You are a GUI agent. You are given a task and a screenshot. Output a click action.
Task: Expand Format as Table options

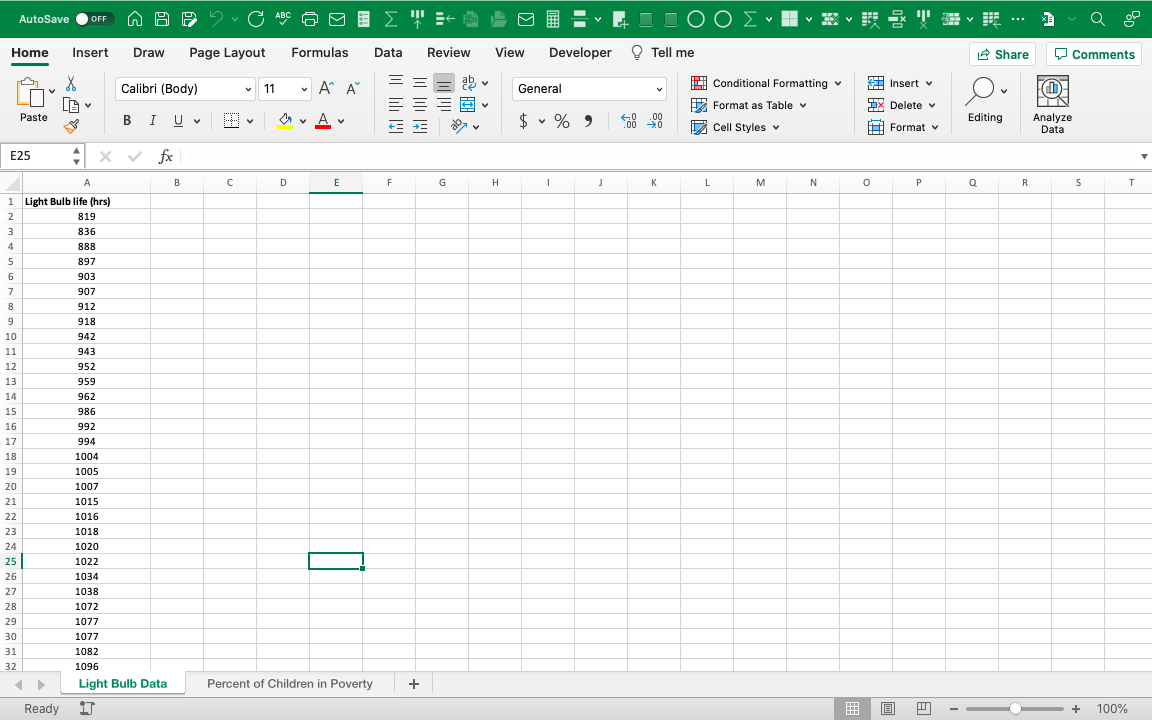(x=803, y=105)
